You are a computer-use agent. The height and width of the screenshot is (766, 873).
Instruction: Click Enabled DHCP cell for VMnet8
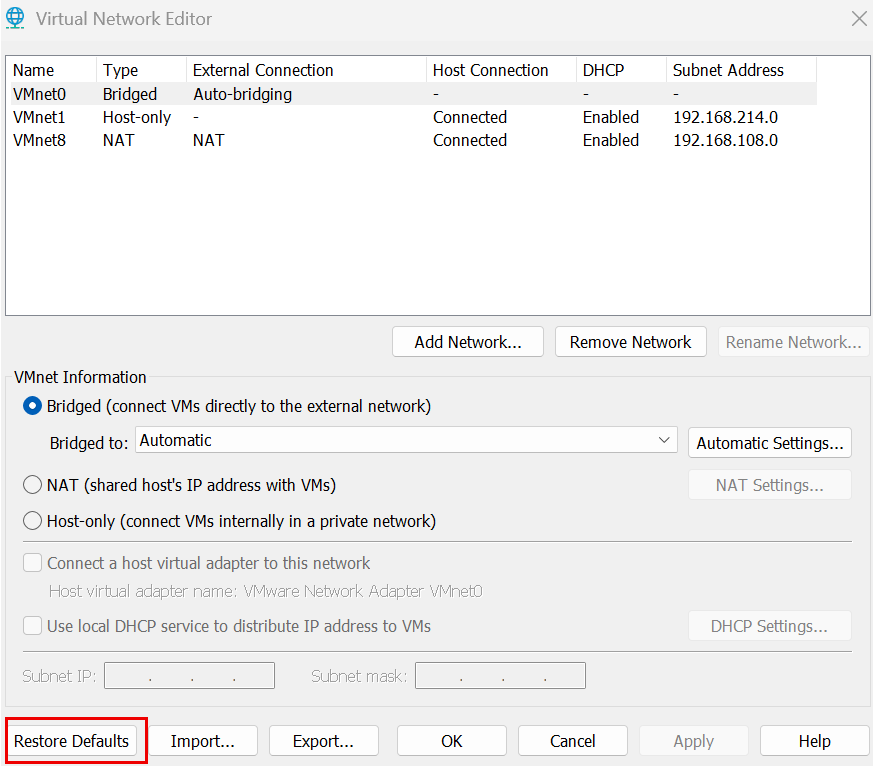(611, 140)
